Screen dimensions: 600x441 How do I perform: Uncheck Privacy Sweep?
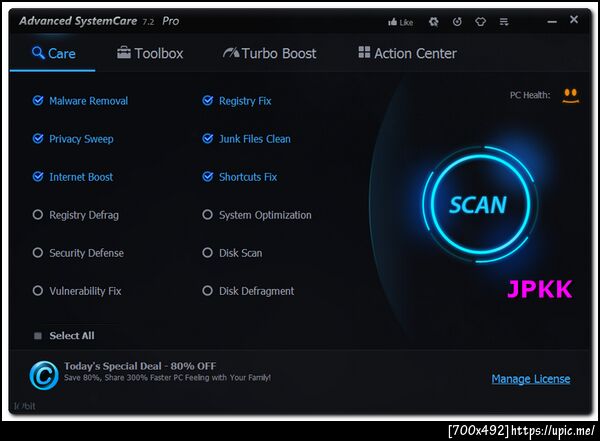[x=38, y=139]
